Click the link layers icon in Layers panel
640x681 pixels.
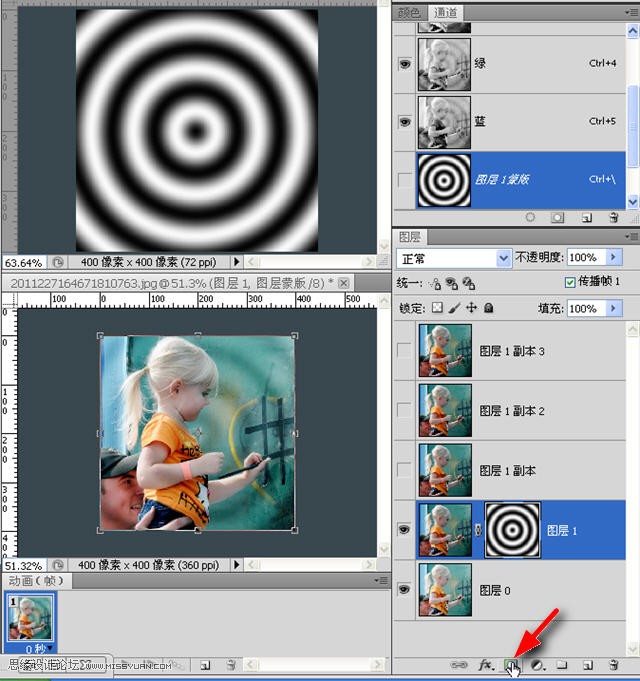(459, 664)
